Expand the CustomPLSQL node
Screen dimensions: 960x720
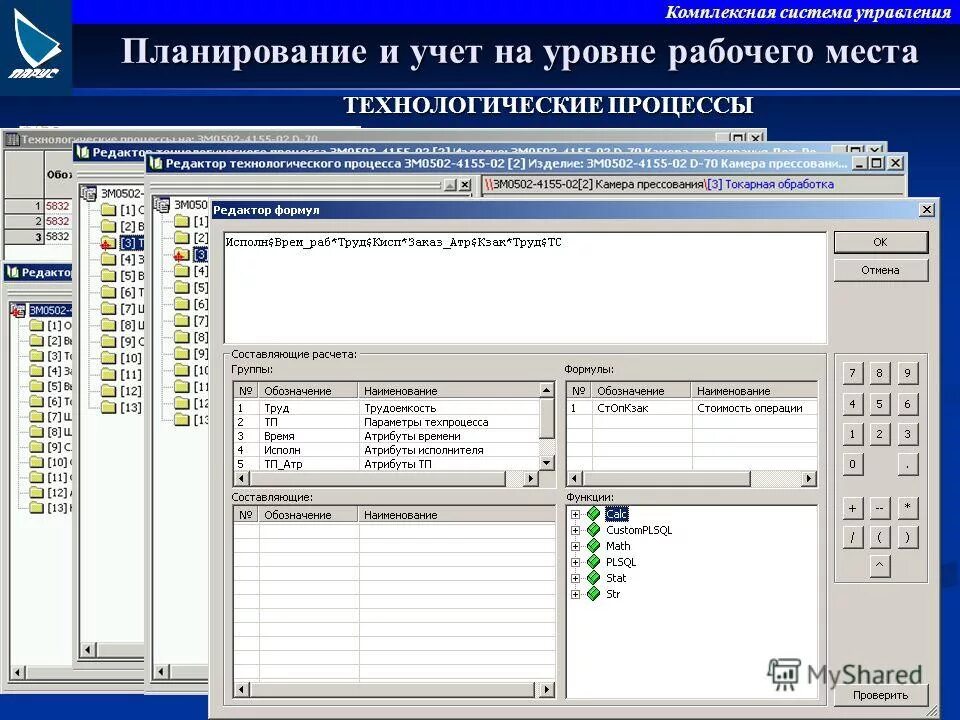click(575, 529)
